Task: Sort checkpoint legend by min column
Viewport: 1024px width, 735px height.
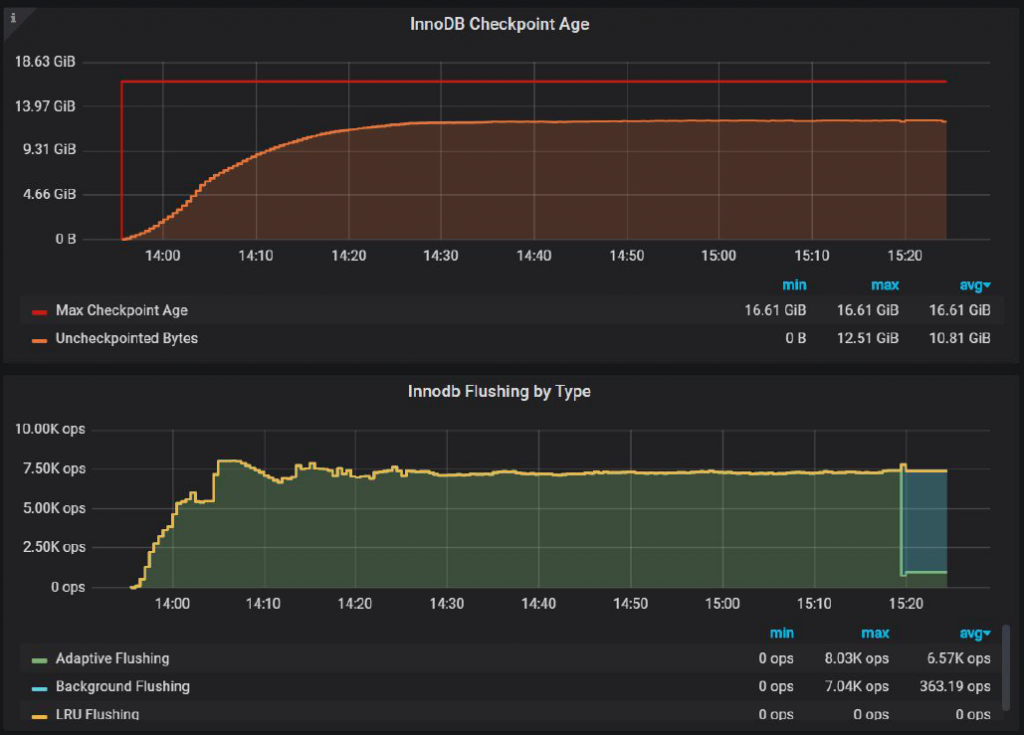Action: (x=794, y=284)
